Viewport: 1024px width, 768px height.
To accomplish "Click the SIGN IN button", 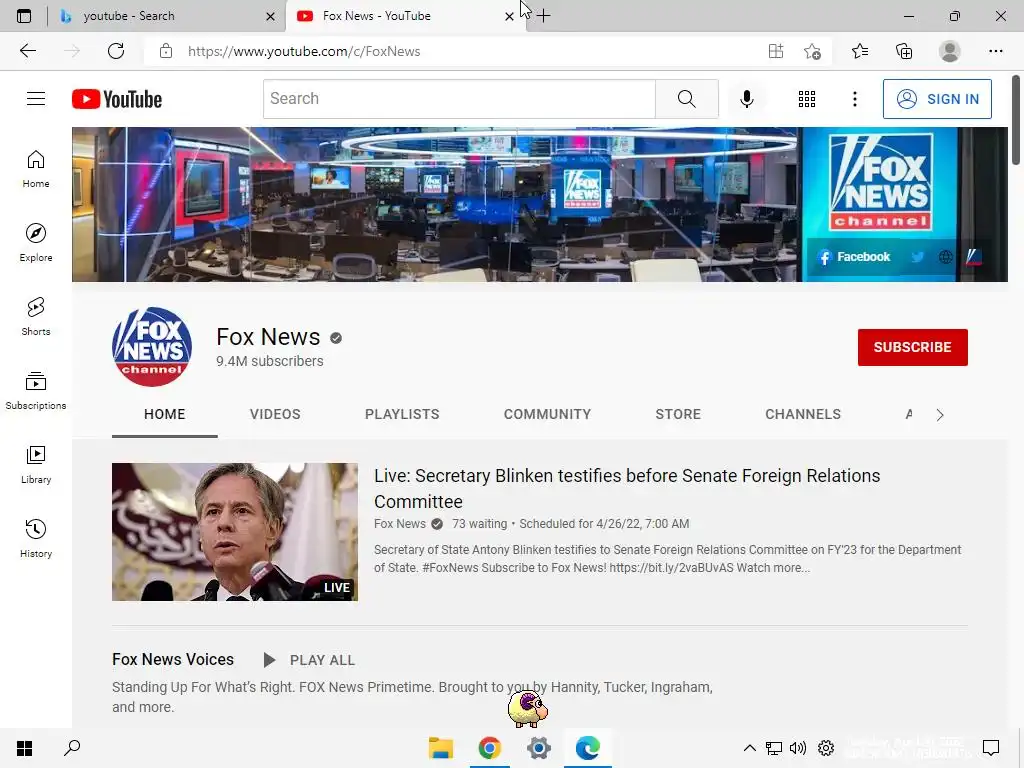I will tap(937, 99).
